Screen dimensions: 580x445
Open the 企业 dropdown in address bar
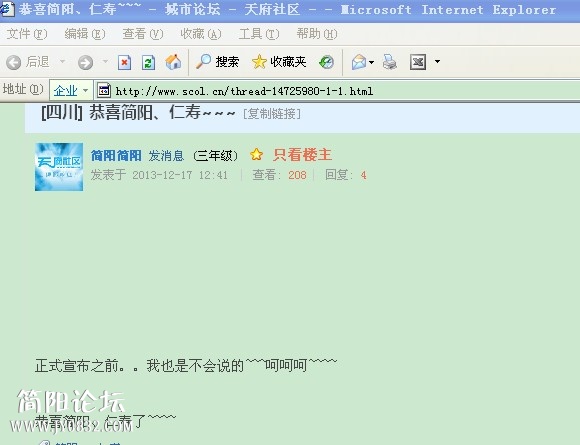coord(71,90)
